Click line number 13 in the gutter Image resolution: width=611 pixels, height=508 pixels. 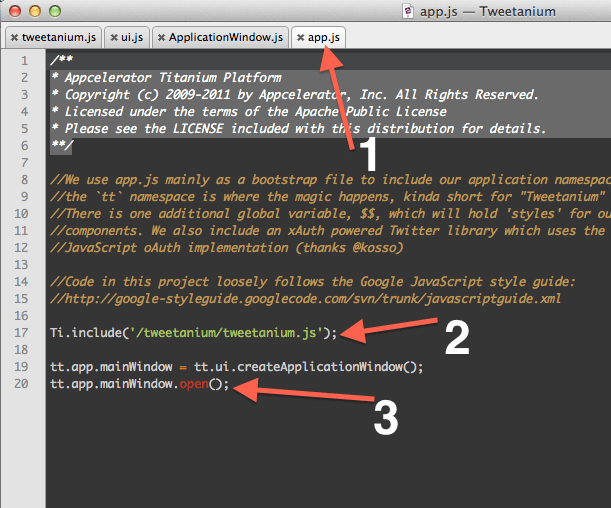point(21,265)
